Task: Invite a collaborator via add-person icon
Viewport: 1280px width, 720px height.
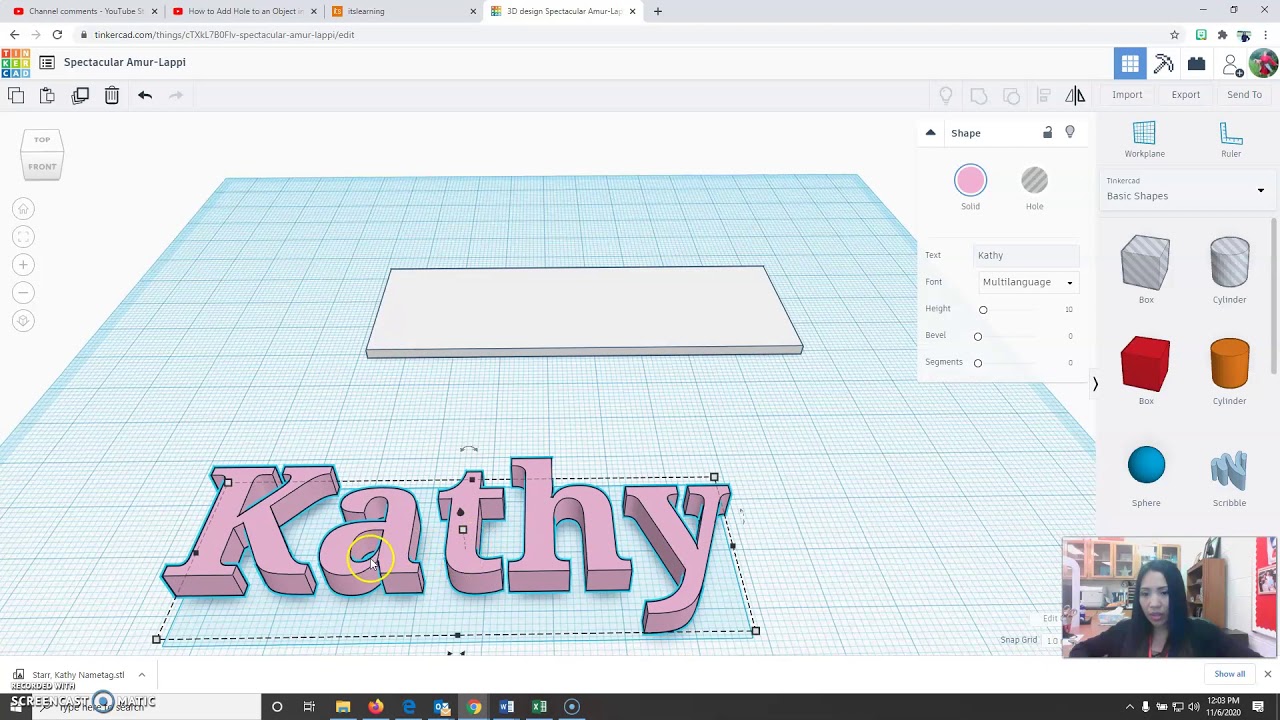Action: point(1232,65)
